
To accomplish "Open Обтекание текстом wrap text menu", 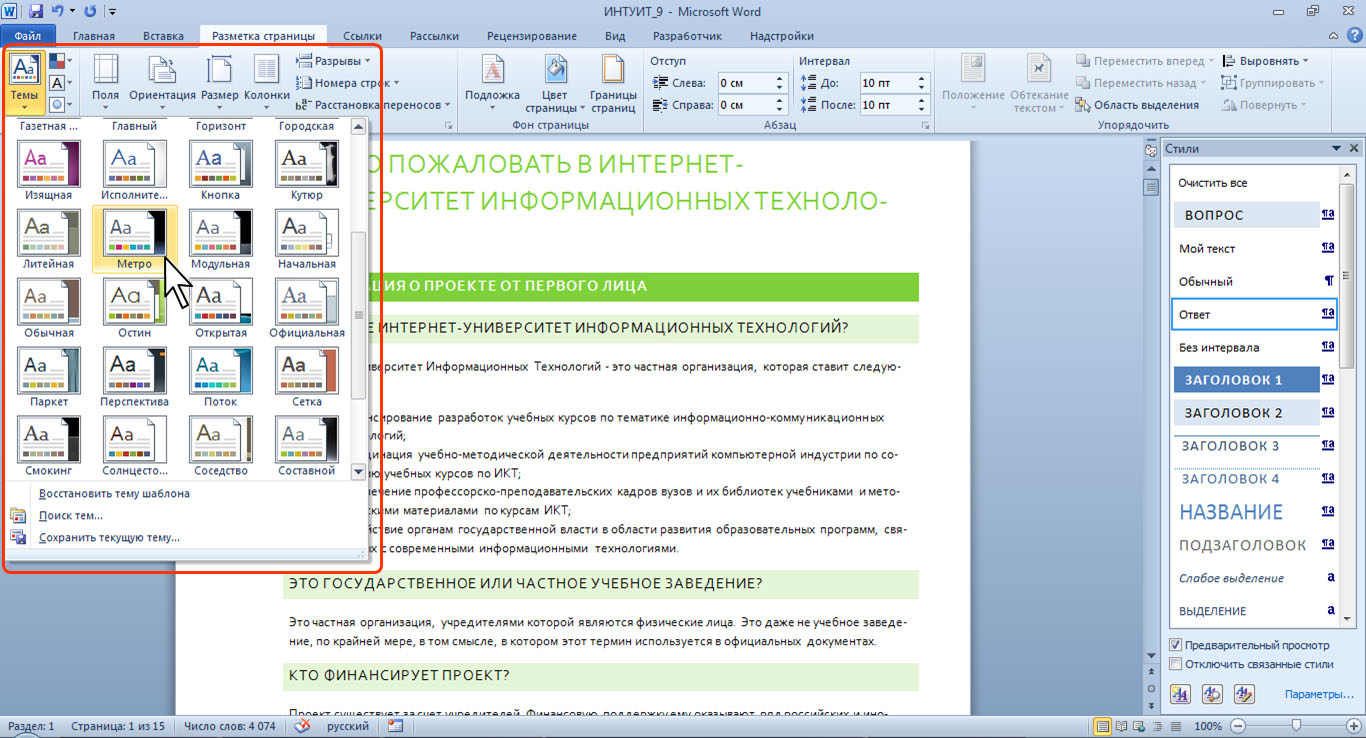I will point(1039,82).
